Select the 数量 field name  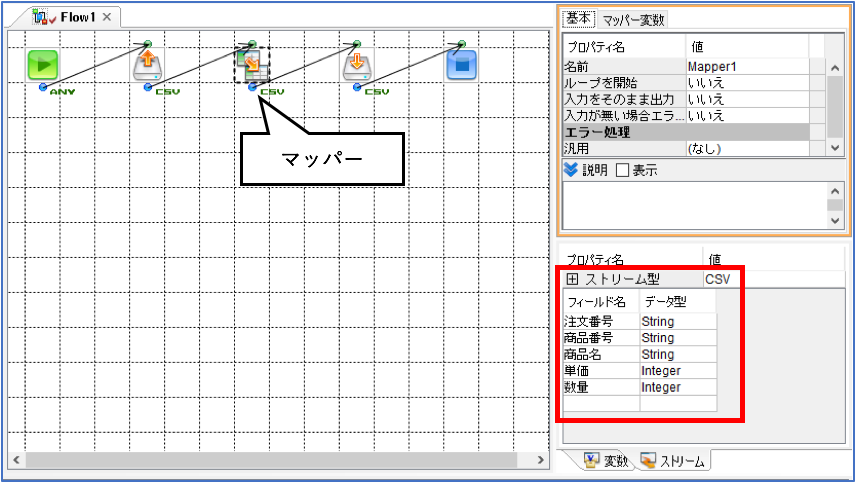tap(577, 387)
